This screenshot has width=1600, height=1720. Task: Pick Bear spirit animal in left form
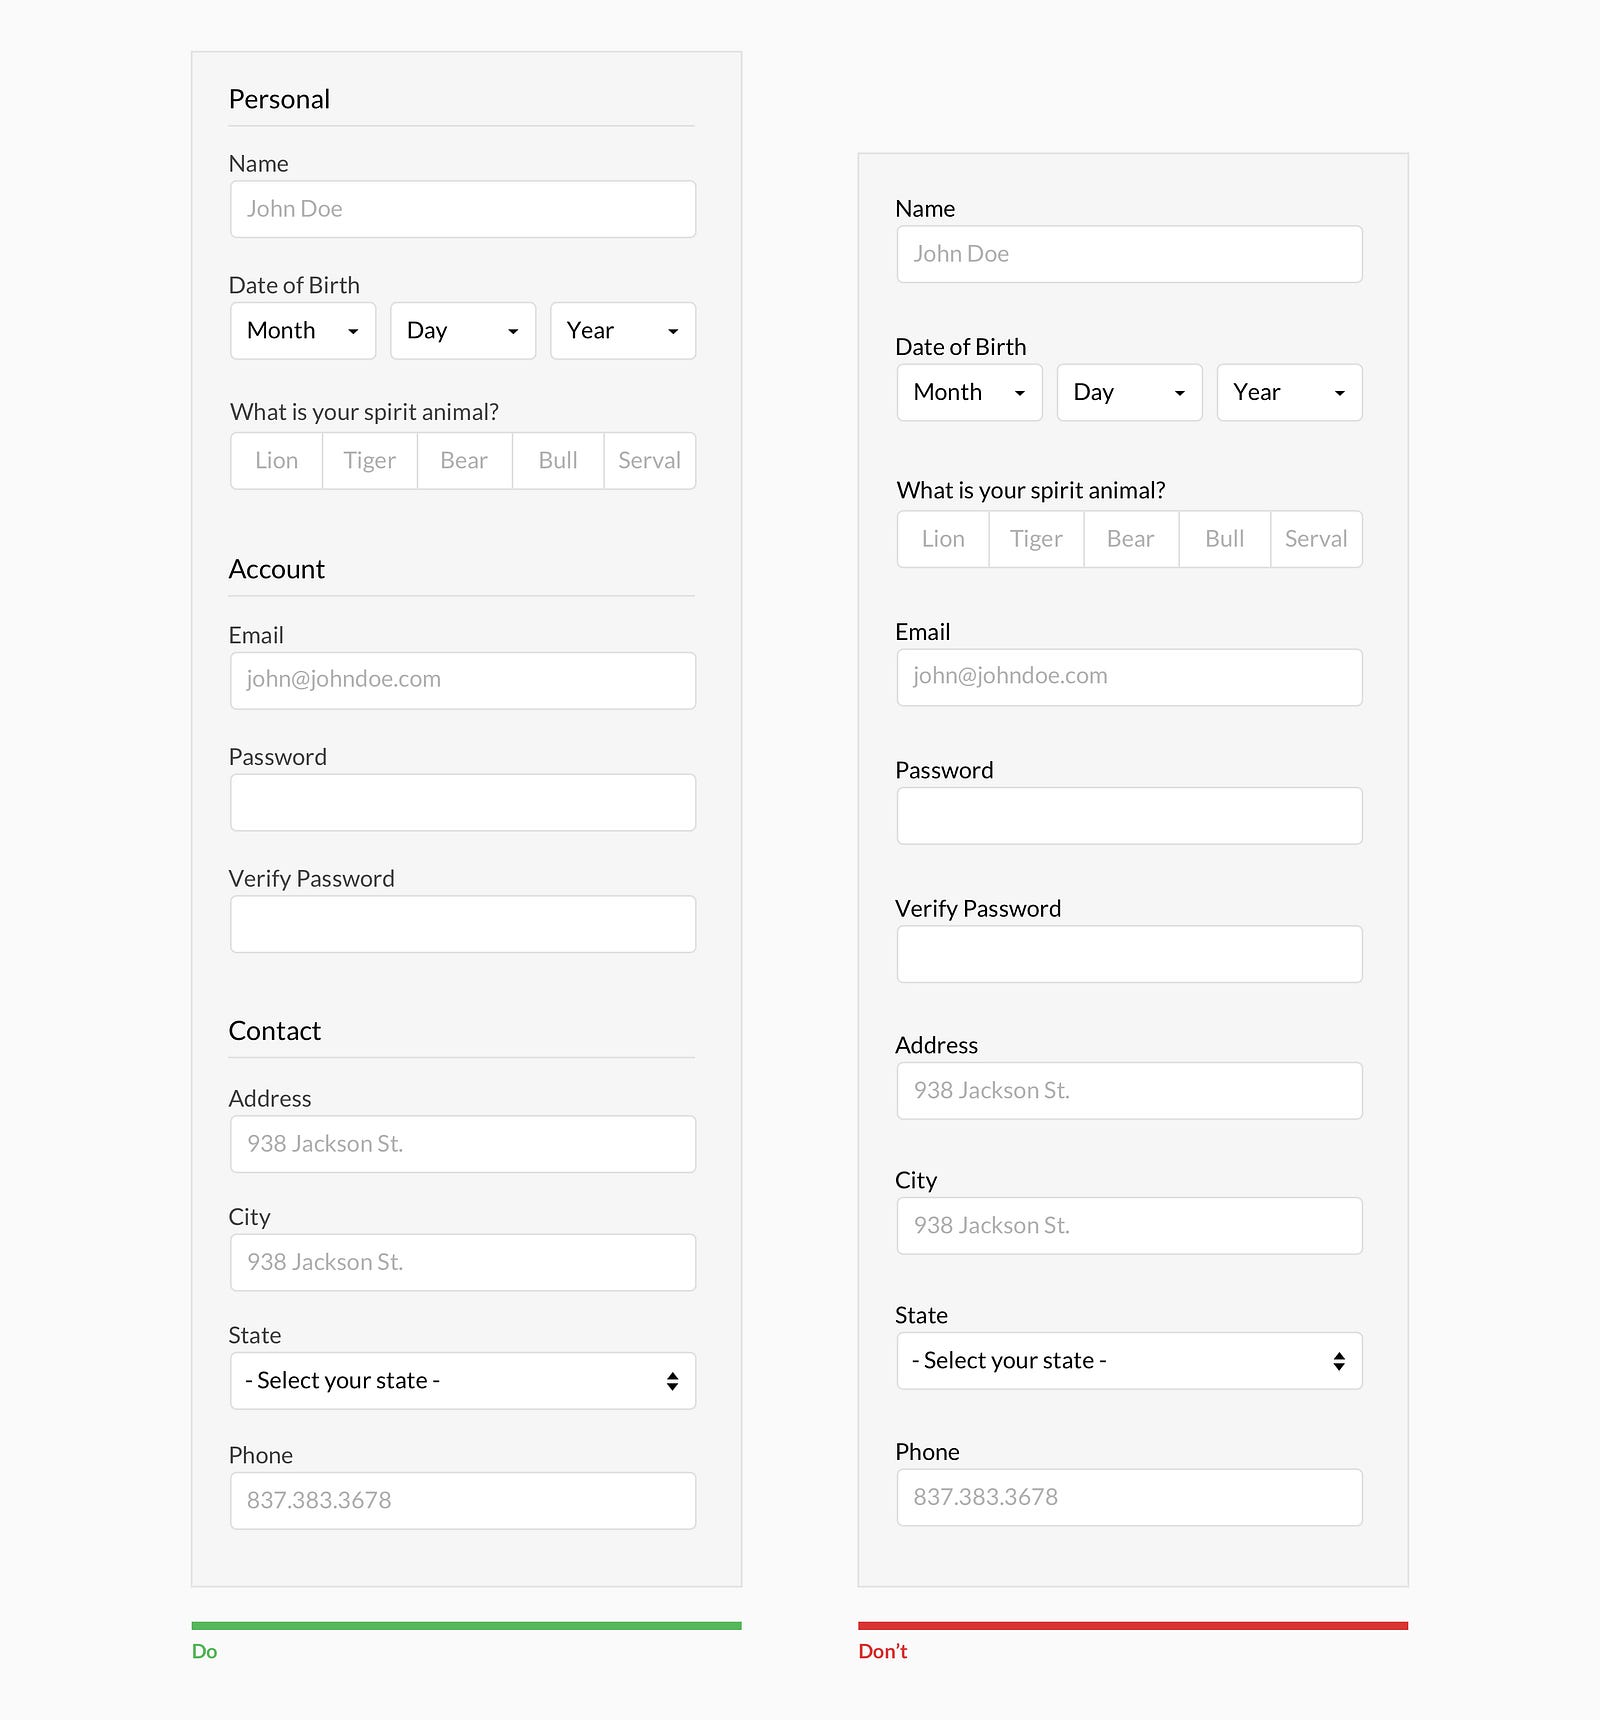(x=464, y=461)
